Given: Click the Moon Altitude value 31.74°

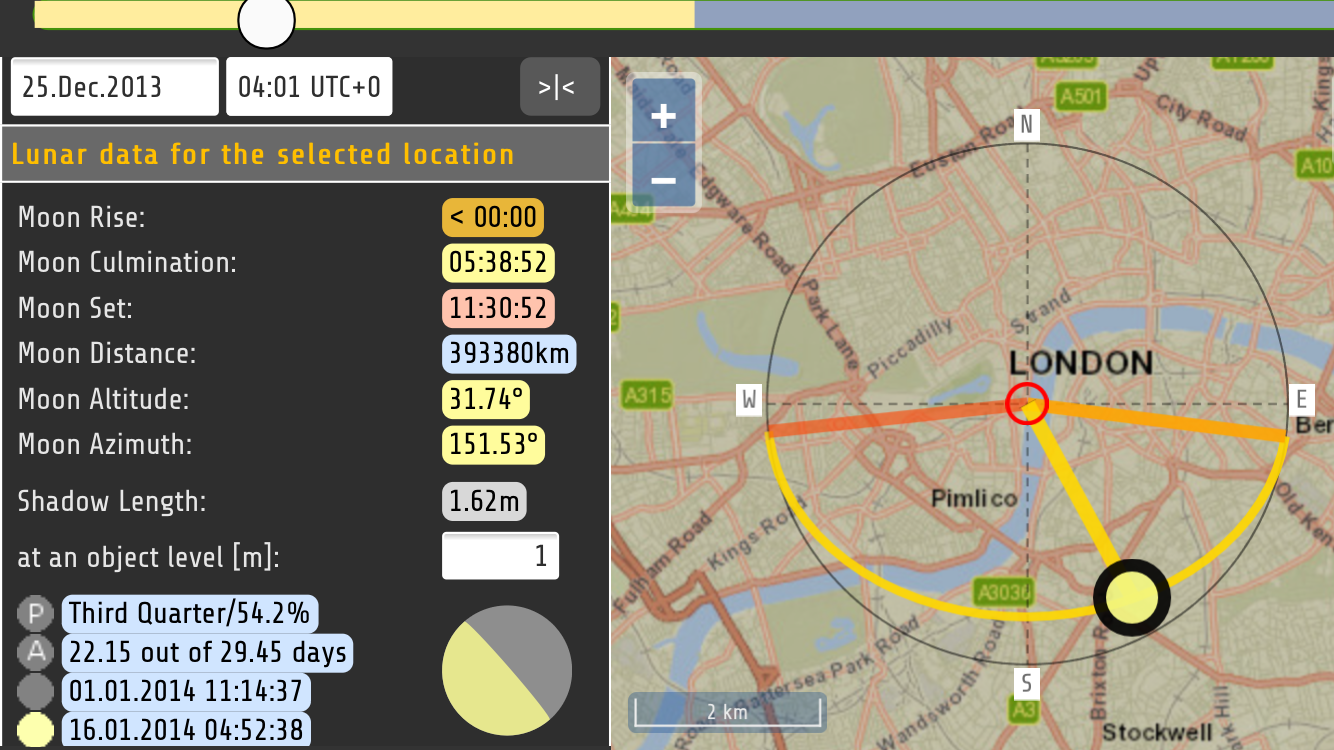Looking at the screenshot, I should 486,399.
